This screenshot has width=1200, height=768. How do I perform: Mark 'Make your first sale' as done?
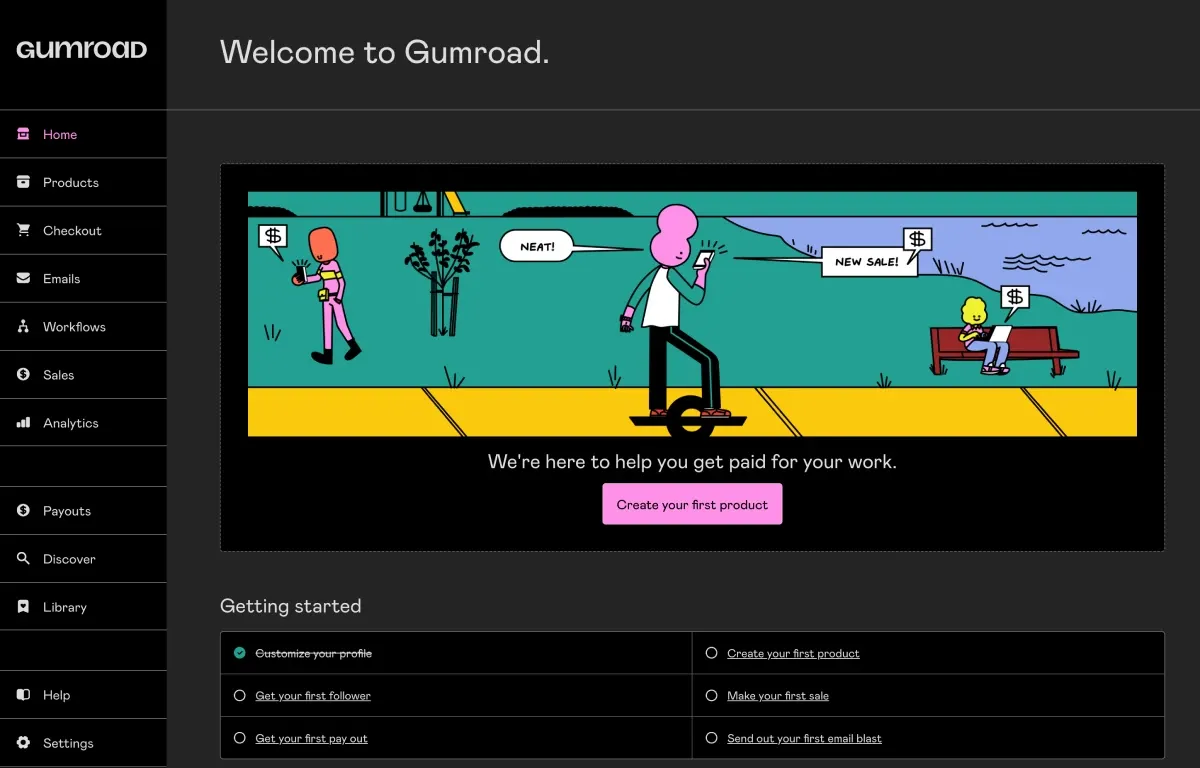[x=711, y=695]
